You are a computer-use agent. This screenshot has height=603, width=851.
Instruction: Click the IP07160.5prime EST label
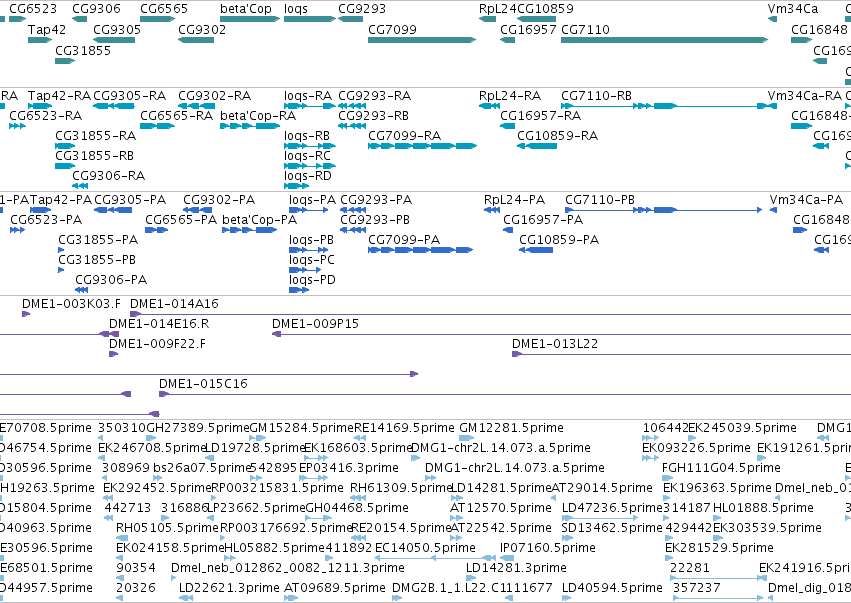tap(548, 548)
